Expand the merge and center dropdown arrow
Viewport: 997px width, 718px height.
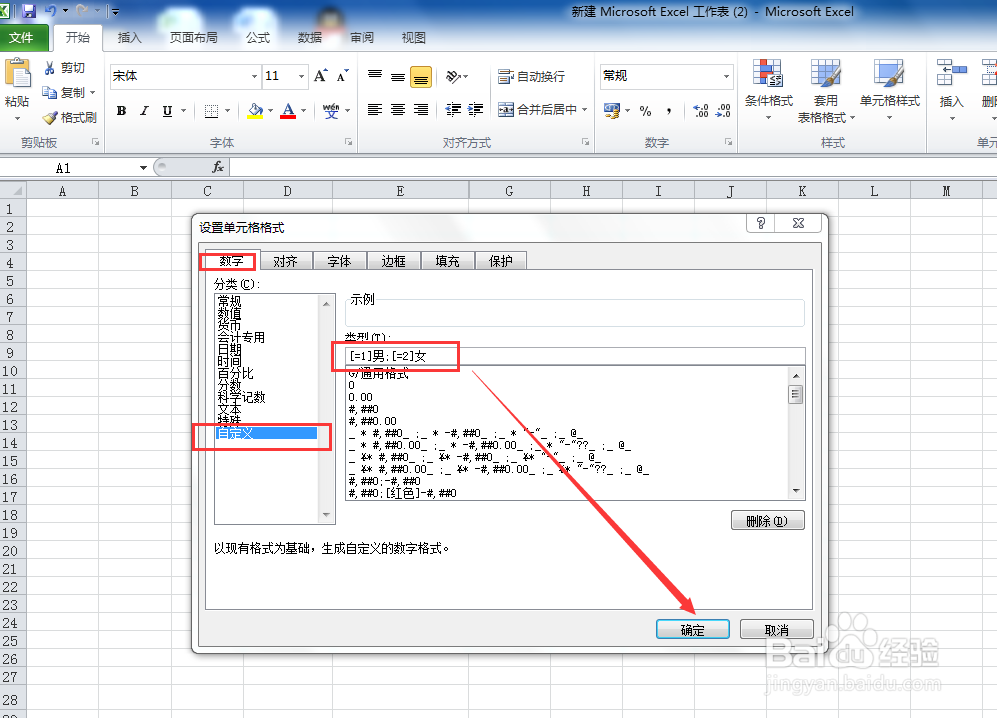(x=584, y=109)
